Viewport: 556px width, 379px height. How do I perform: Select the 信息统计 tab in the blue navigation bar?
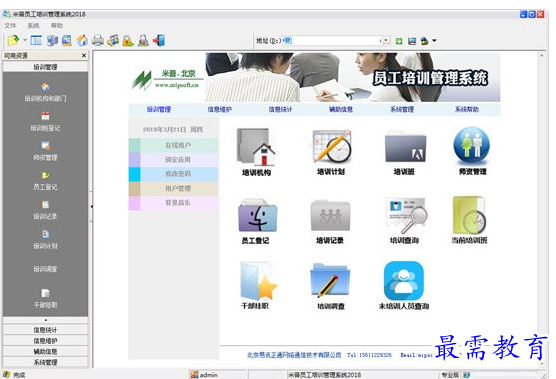click(x=280, y=110)
